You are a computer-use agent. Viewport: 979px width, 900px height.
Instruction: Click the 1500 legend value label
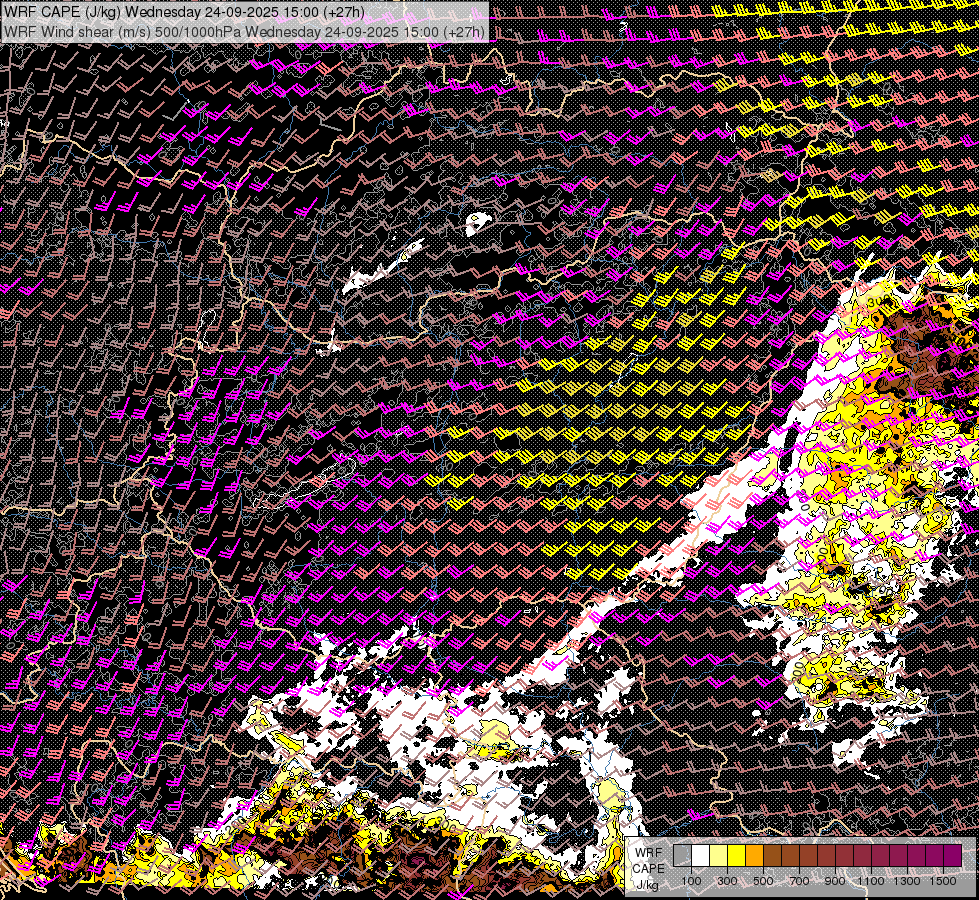(x=943, y=881)
